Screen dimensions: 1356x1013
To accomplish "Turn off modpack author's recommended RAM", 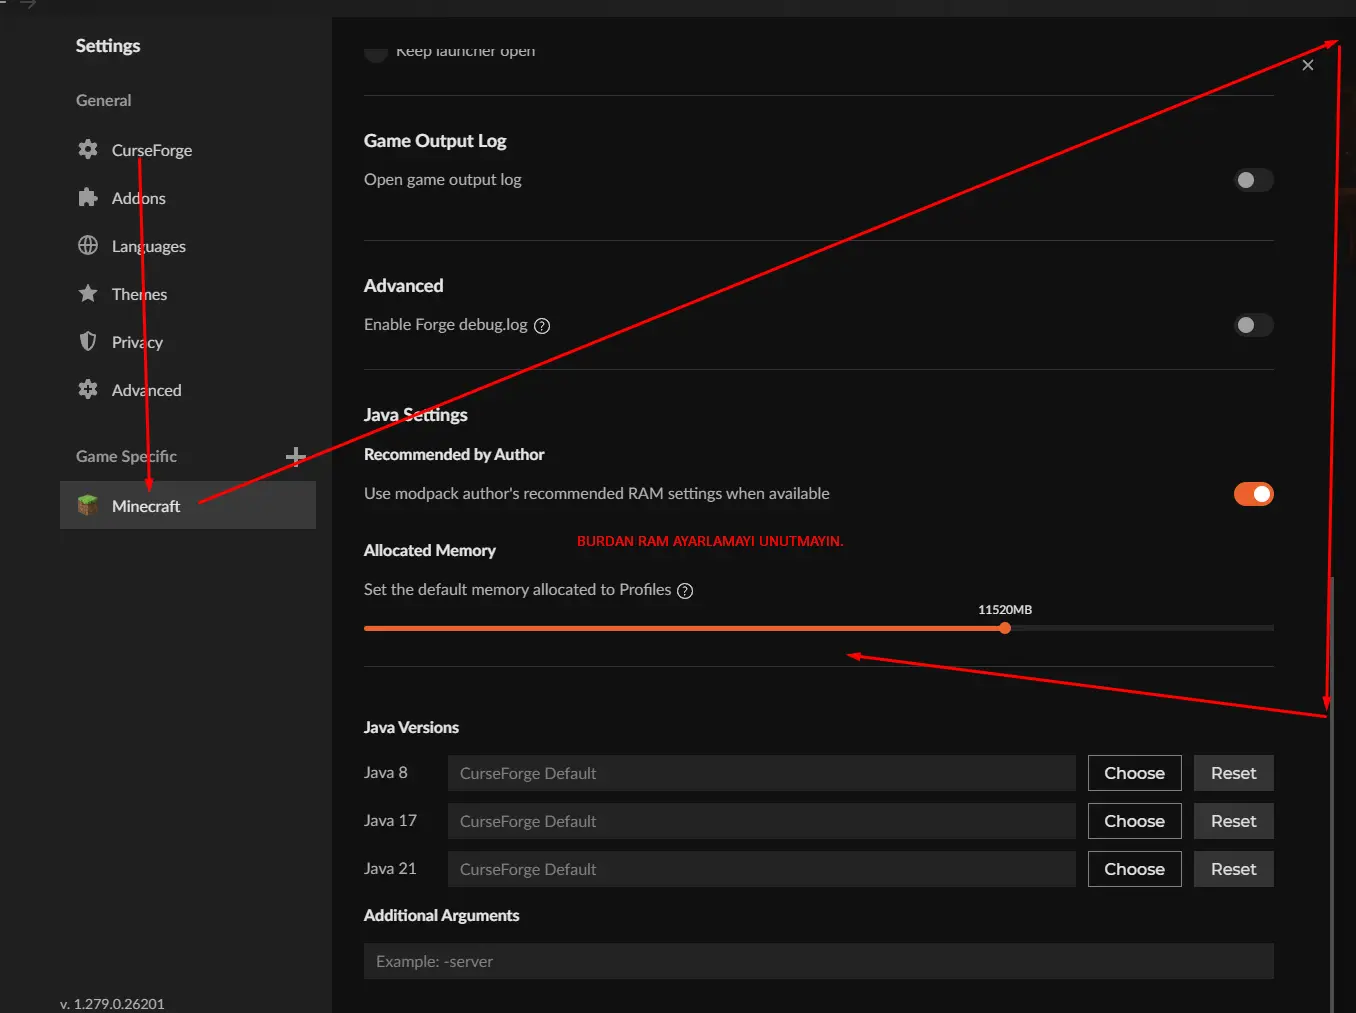I will coord(1253,494).
